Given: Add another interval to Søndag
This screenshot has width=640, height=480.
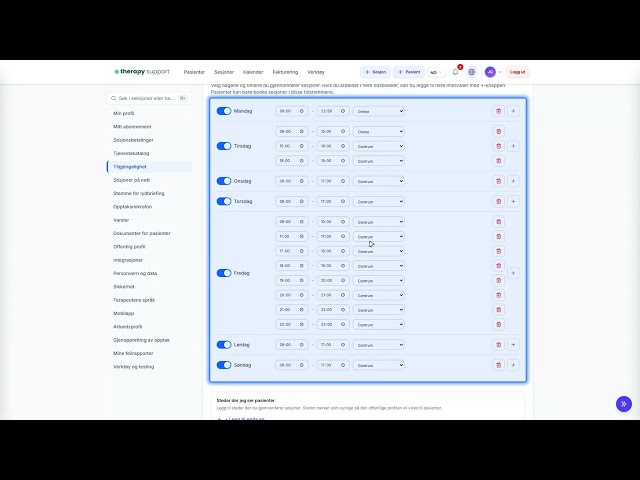Looking at the screenshot, I should (513, 365).
